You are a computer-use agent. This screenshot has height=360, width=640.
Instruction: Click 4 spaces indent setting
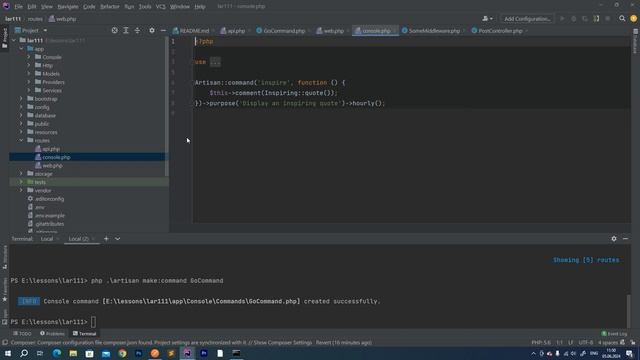pyautogui.click(x=608, y=343)
